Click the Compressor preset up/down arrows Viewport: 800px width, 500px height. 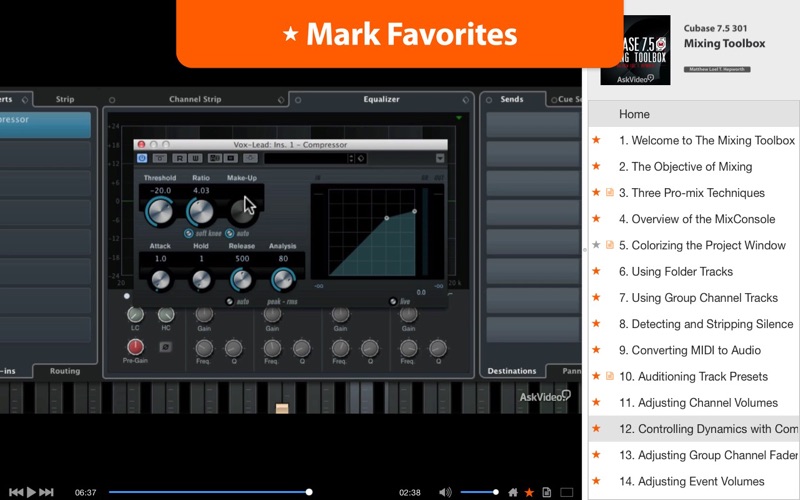coord(351,159)
